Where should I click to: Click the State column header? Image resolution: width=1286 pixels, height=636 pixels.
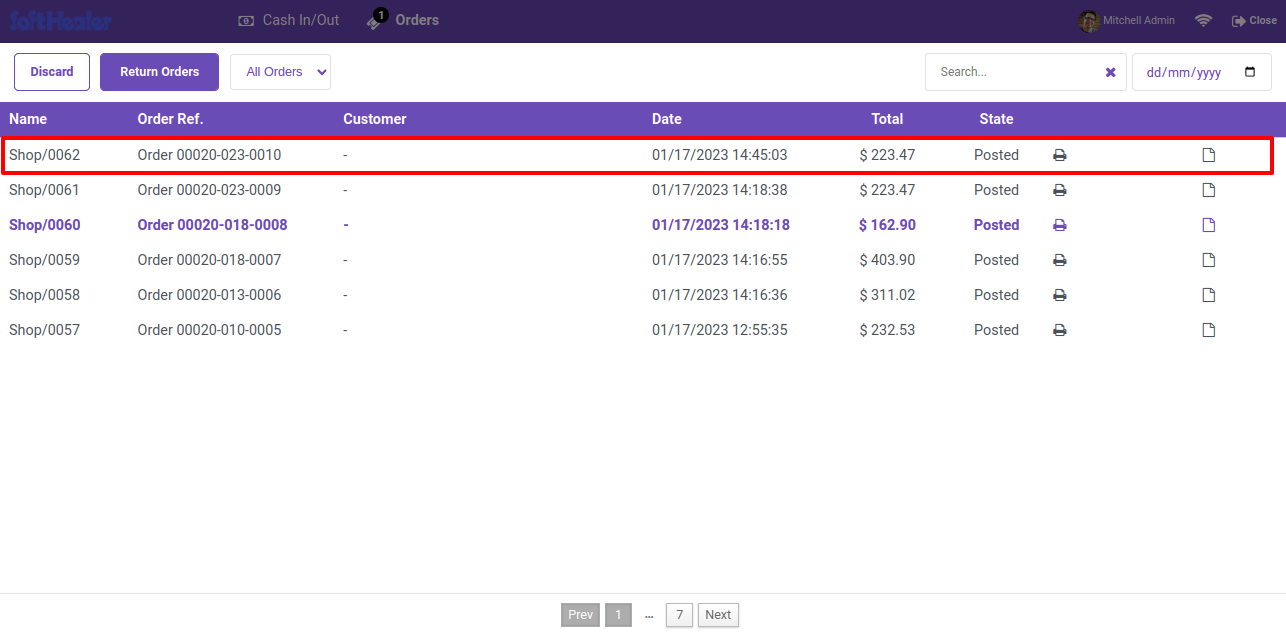996,119
